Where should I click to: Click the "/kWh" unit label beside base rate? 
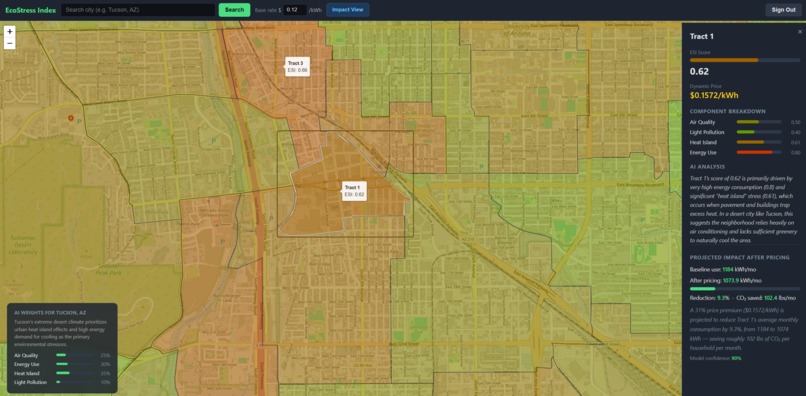(315, 10)
